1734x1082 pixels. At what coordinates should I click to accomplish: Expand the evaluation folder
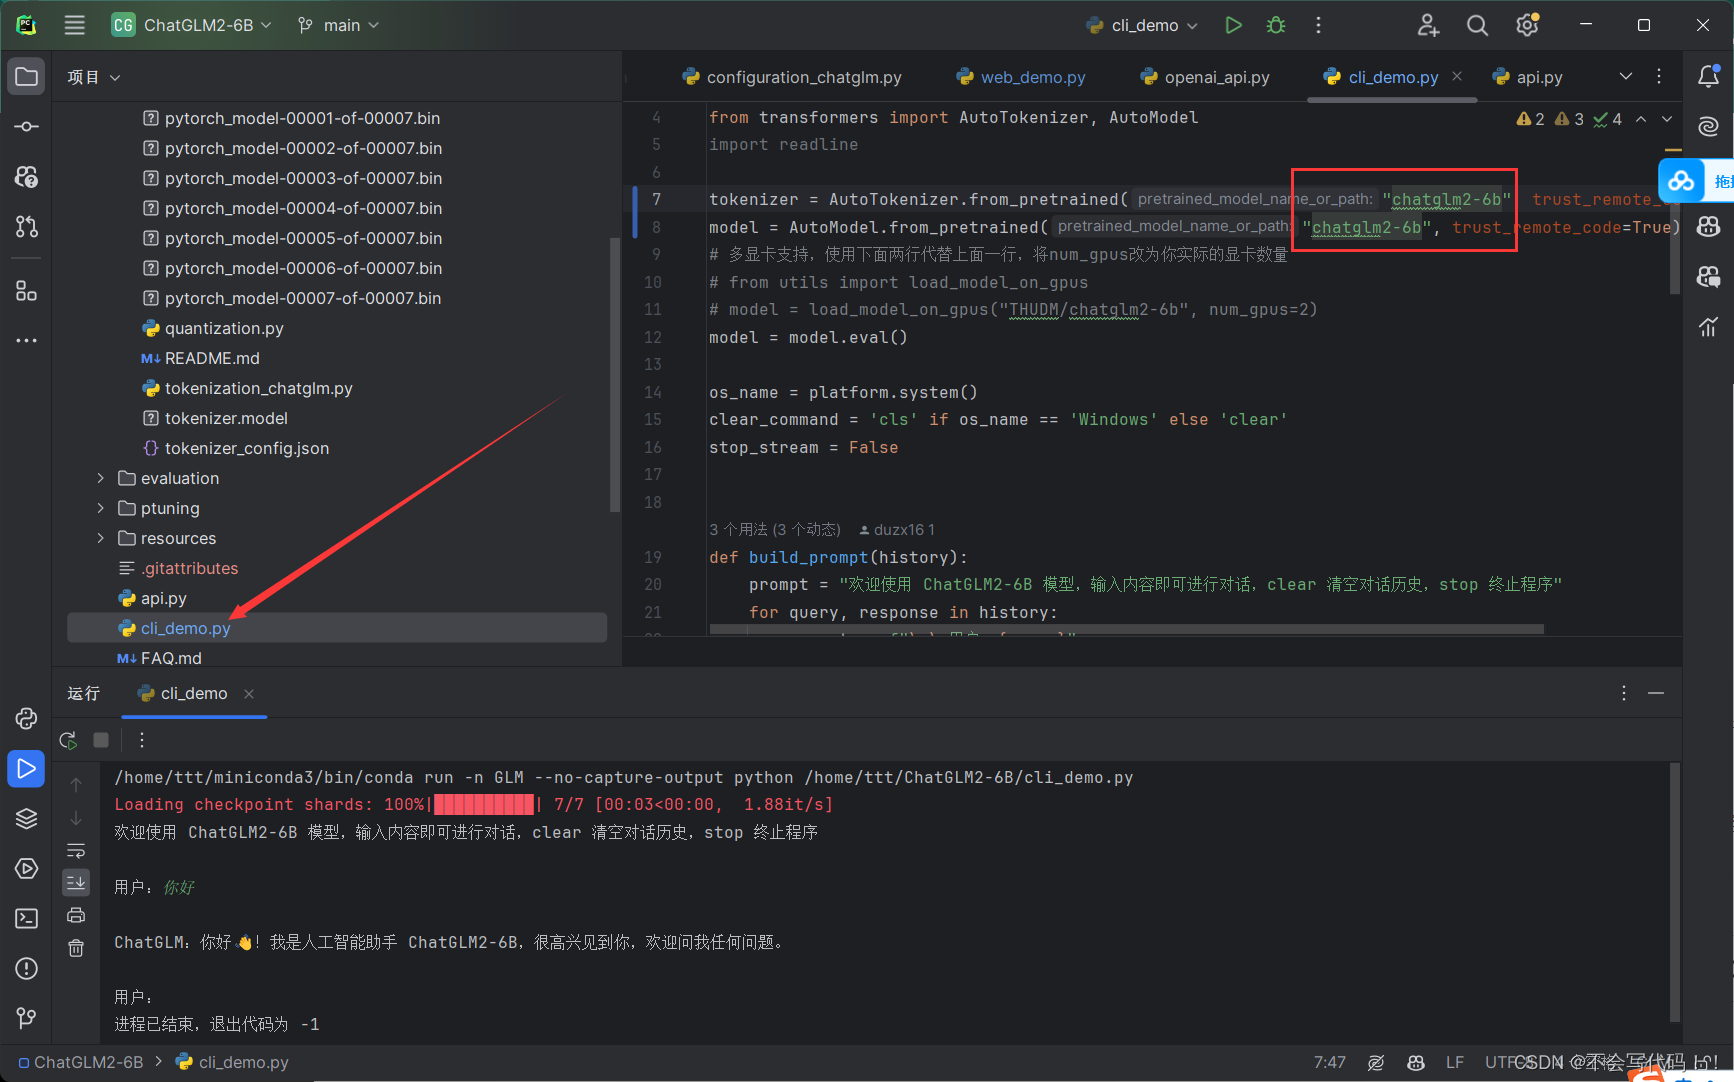[x=100, y=478]
